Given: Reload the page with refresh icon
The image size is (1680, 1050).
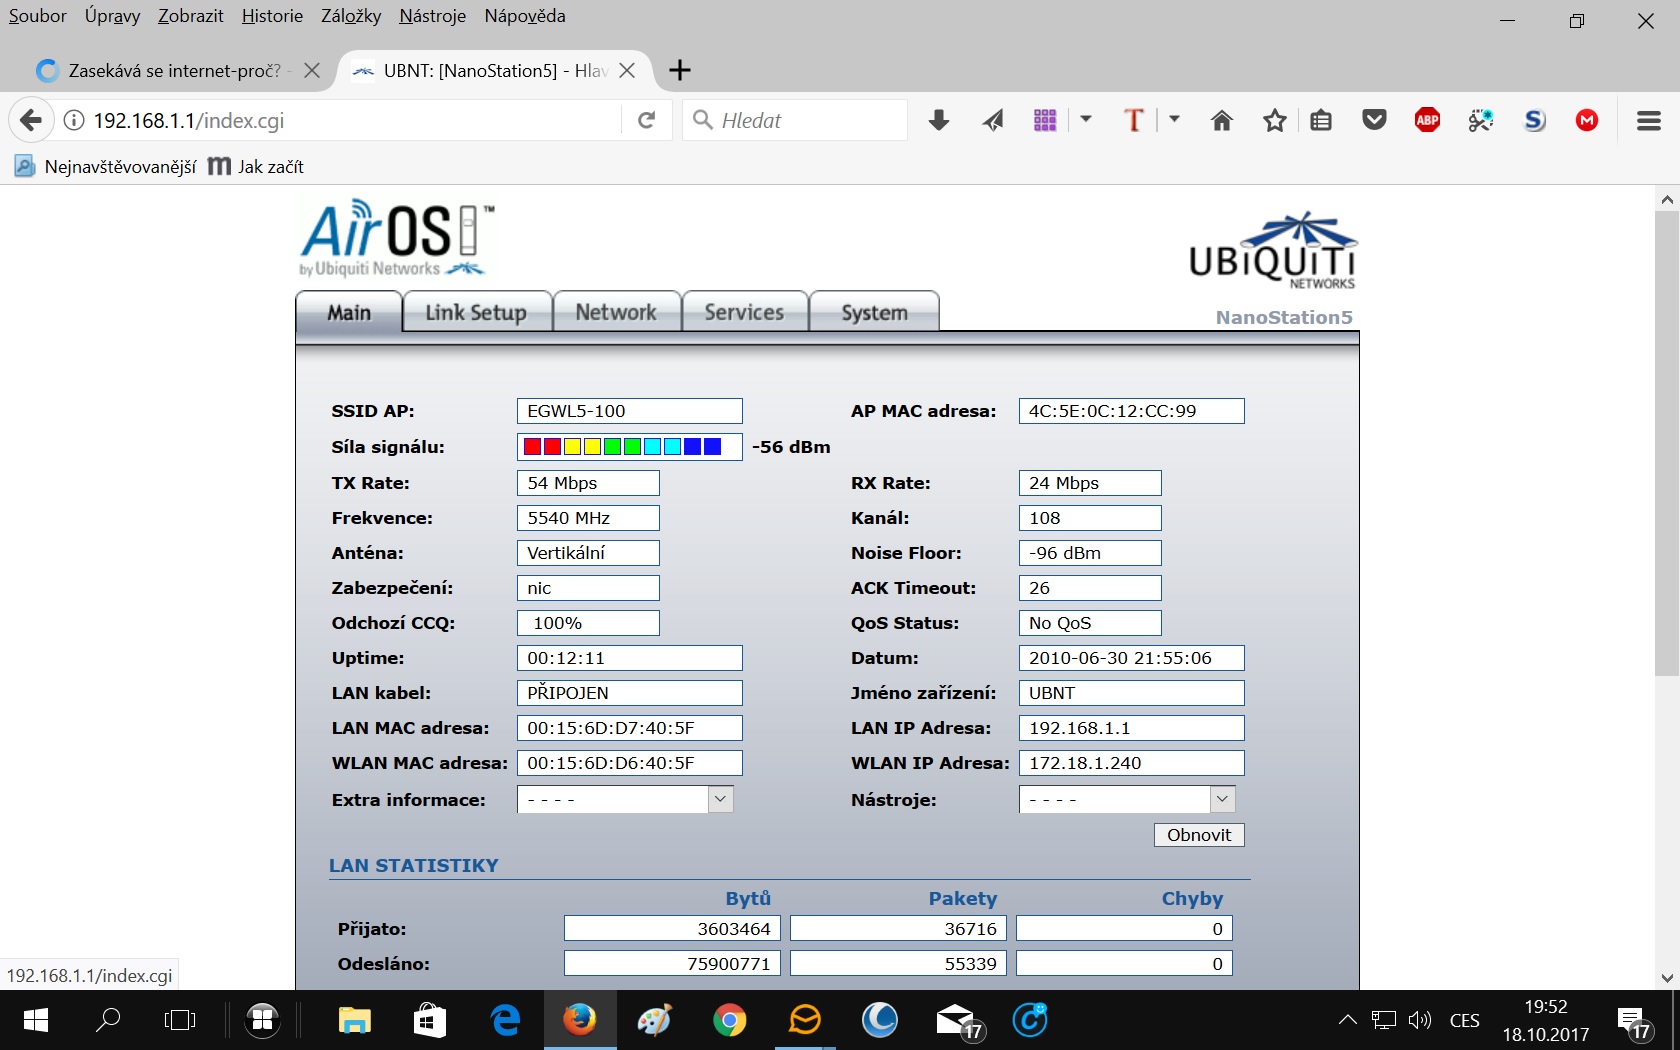Looking at the screenshot, I should pyautogui.click(x=647, y=121).
